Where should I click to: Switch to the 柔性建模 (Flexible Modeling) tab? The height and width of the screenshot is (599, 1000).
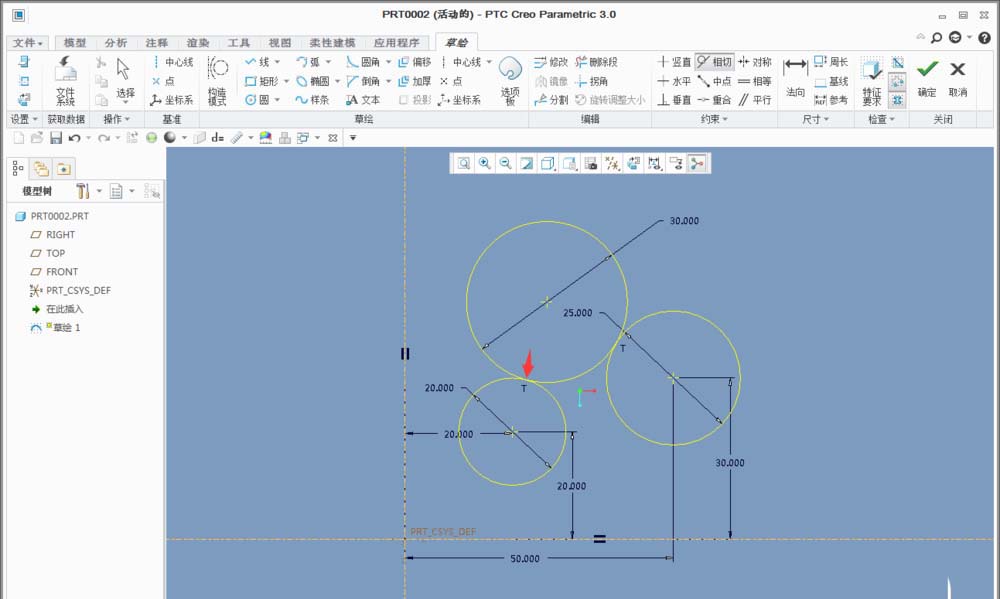(x=332, y=43)
